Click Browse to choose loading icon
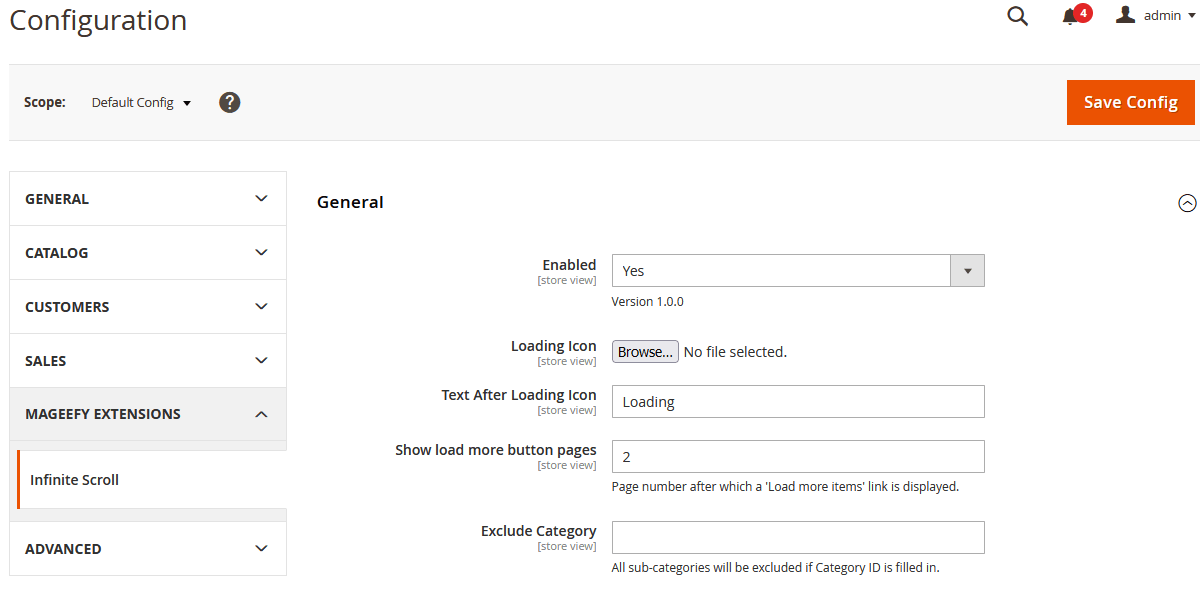The image size is (1200, 601). click(x=645, y=352)
